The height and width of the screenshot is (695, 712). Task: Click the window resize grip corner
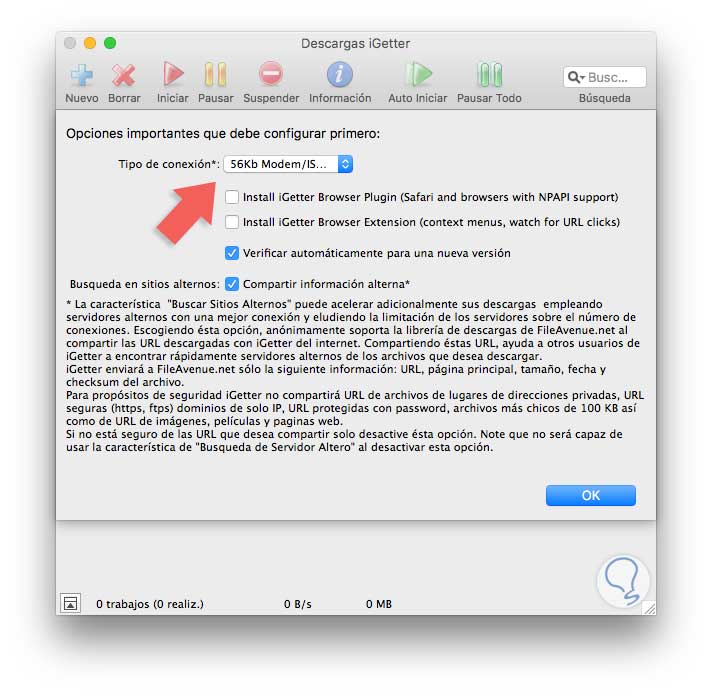[x=649, y=608]
